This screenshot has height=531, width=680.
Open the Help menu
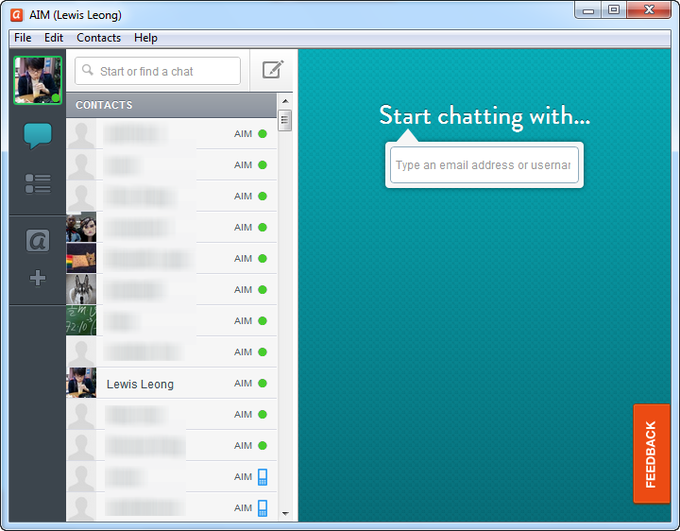click(x=146, y=38)
